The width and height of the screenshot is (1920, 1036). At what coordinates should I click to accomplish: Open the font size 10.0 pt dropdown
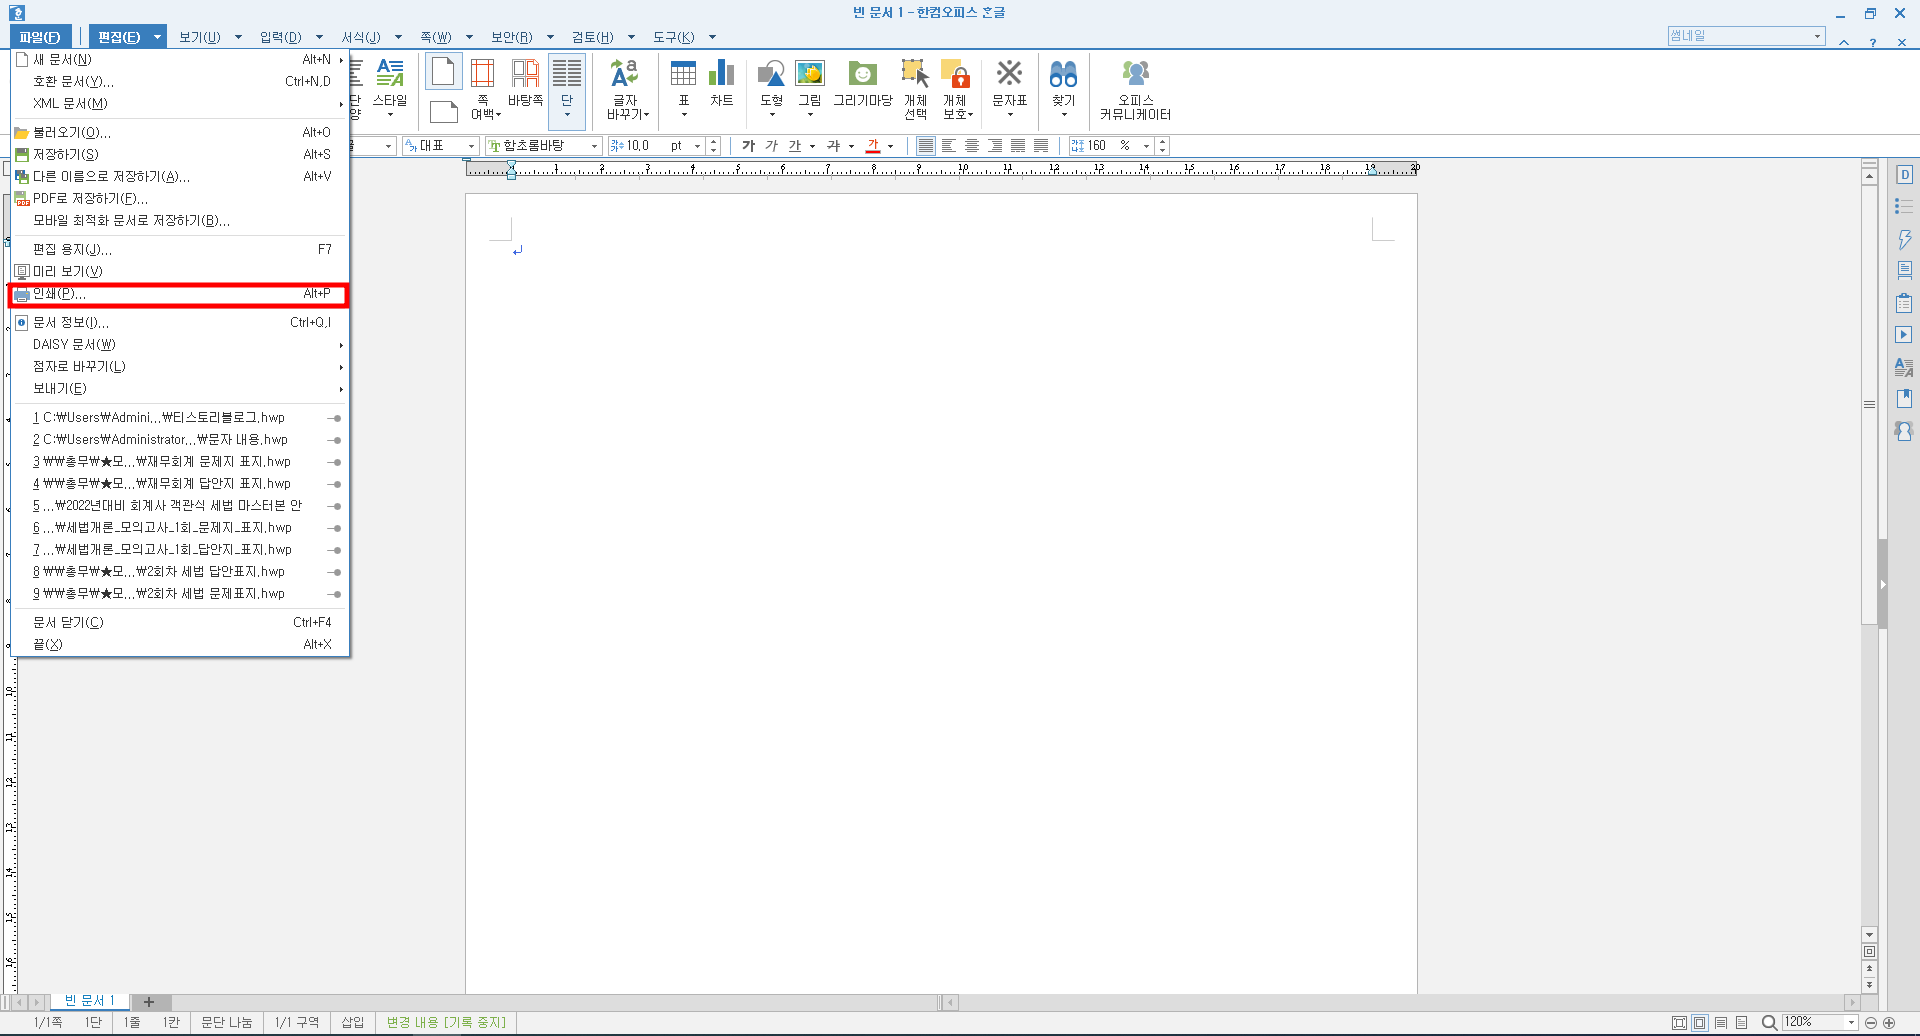coord(697,146)
